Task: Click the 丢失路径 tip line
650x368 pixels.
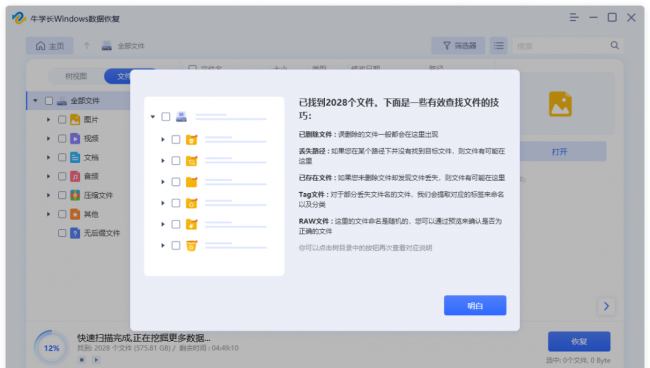Action: click(402, 156)
